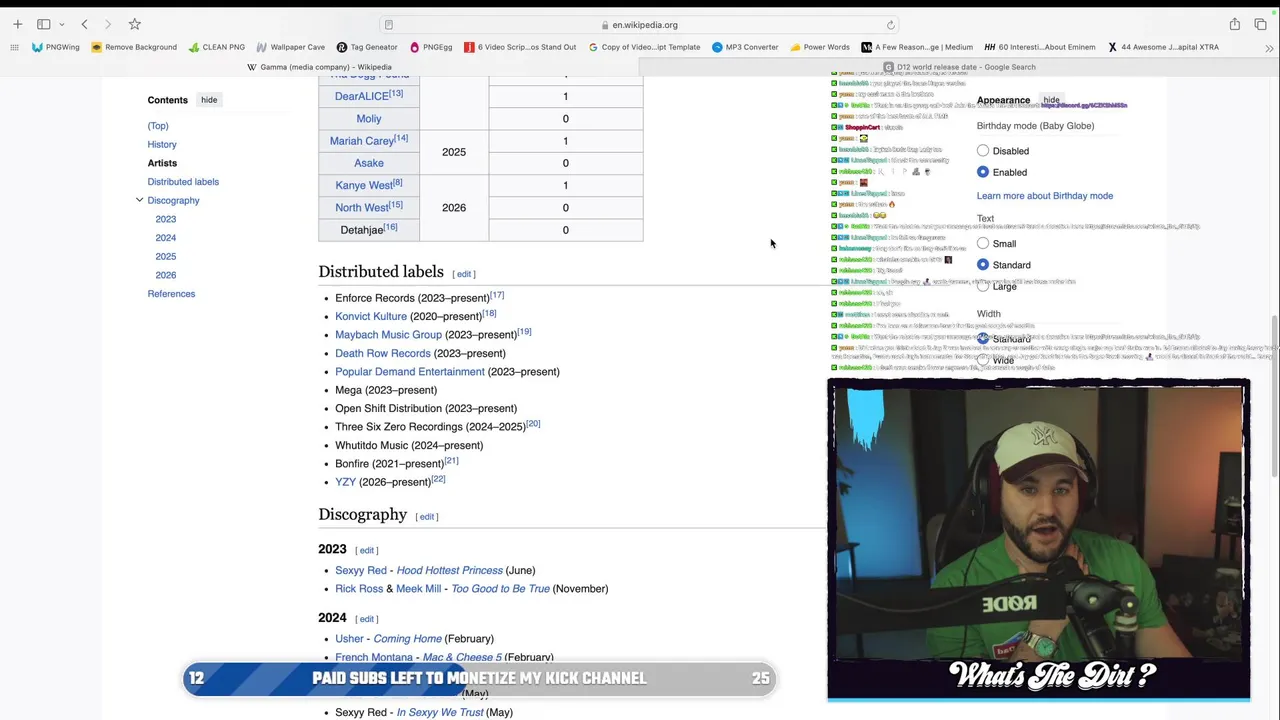Open the MP3 Converter bookmark
This screenshot has width=1280, height=720.
(745, 47)
